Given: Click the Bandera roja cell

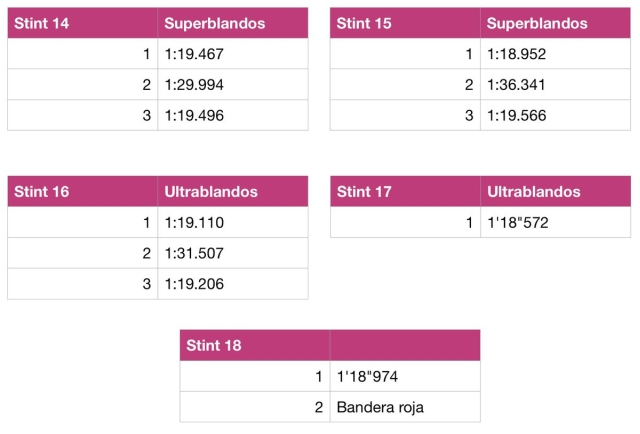Looking at the screenshot, I should point(405,407).
